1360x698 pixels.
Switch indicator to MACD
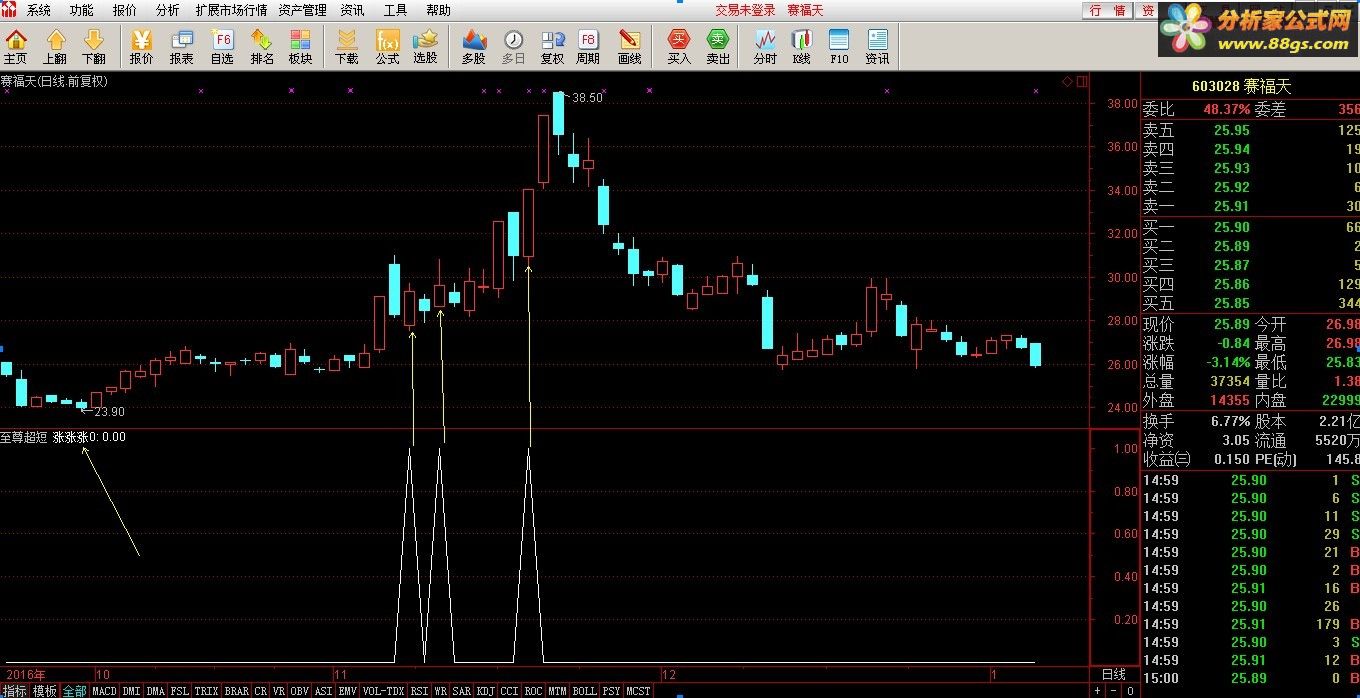(x=104, y=691)
